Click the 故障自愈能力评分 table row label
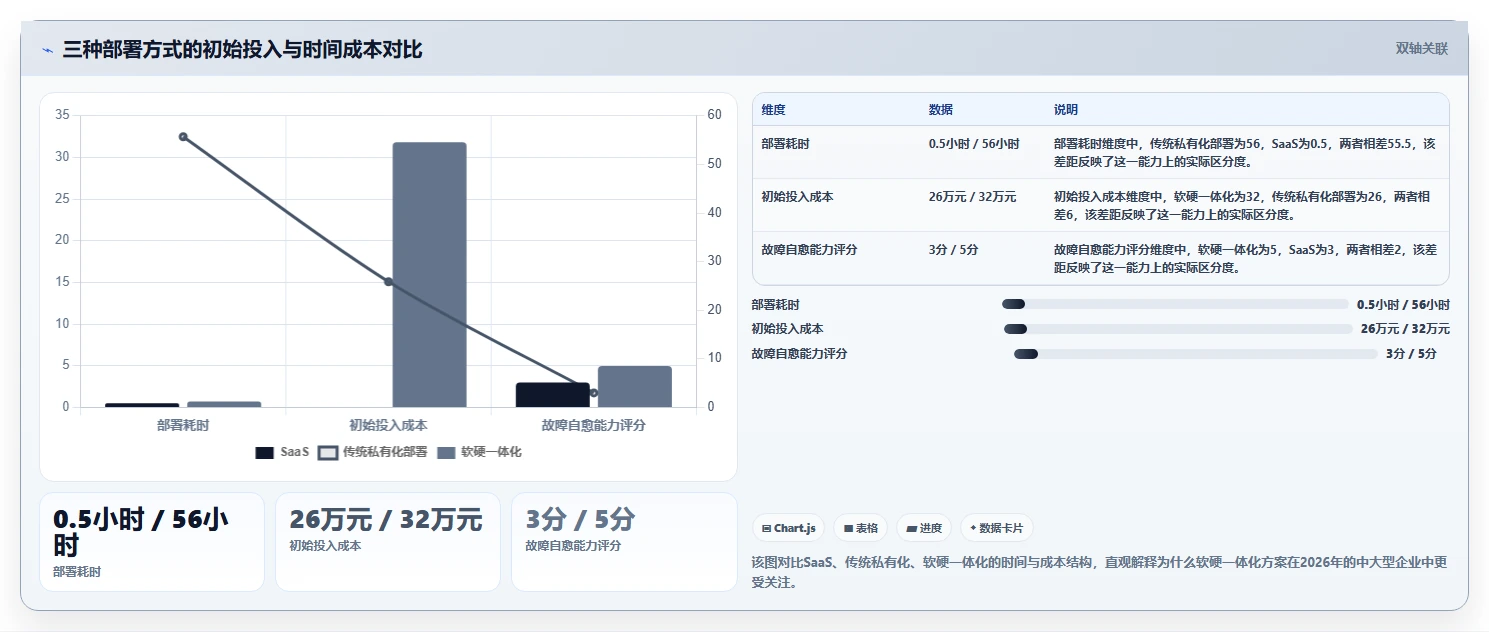The image size is (1489, 632). 809,250
